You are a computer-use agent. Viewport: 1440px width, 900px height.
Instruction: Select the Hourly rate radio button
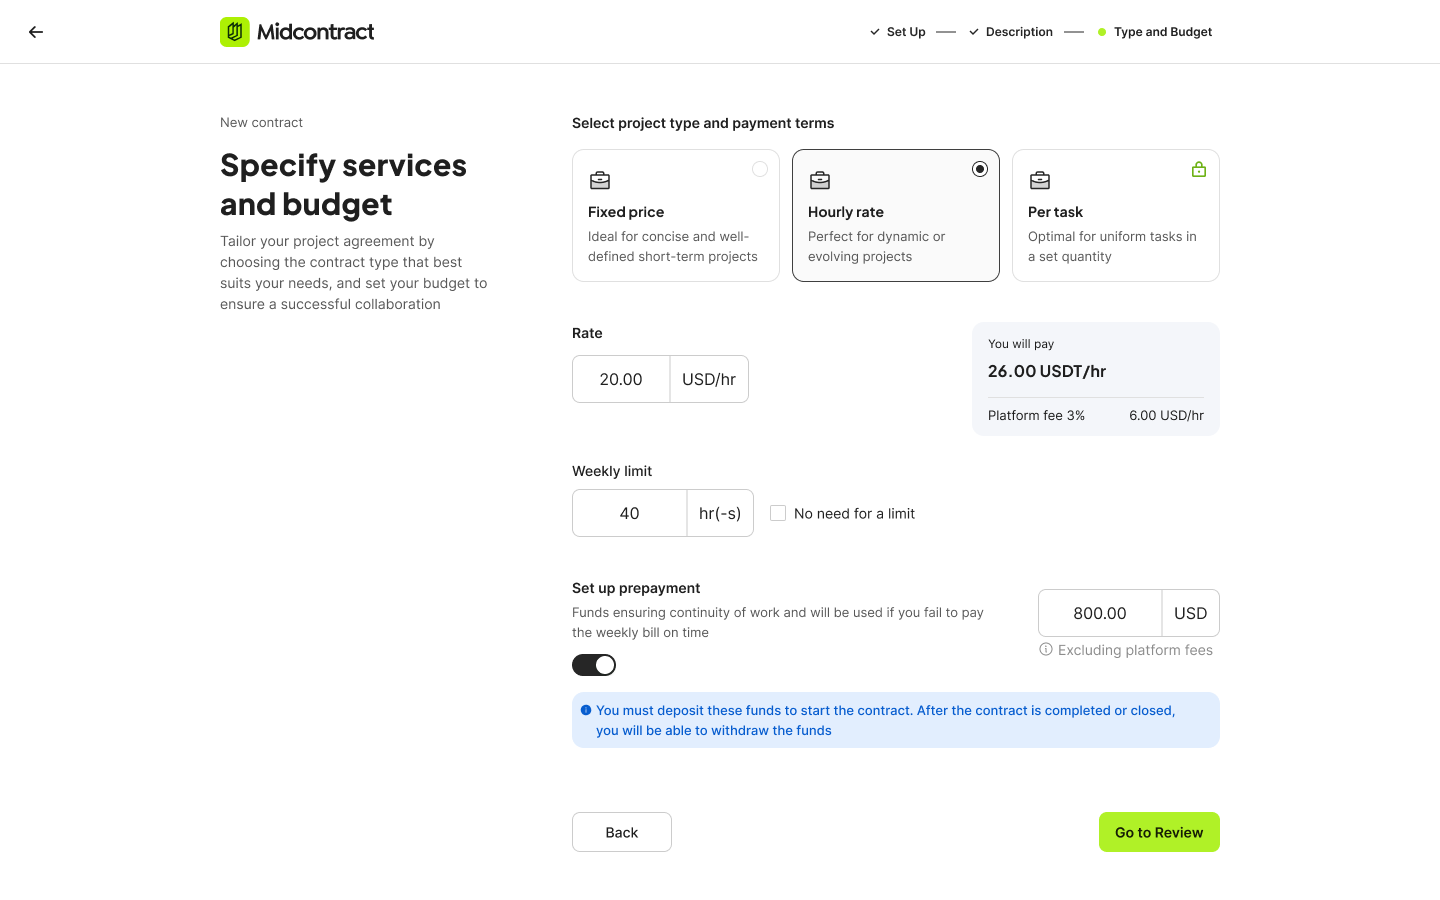980,169
